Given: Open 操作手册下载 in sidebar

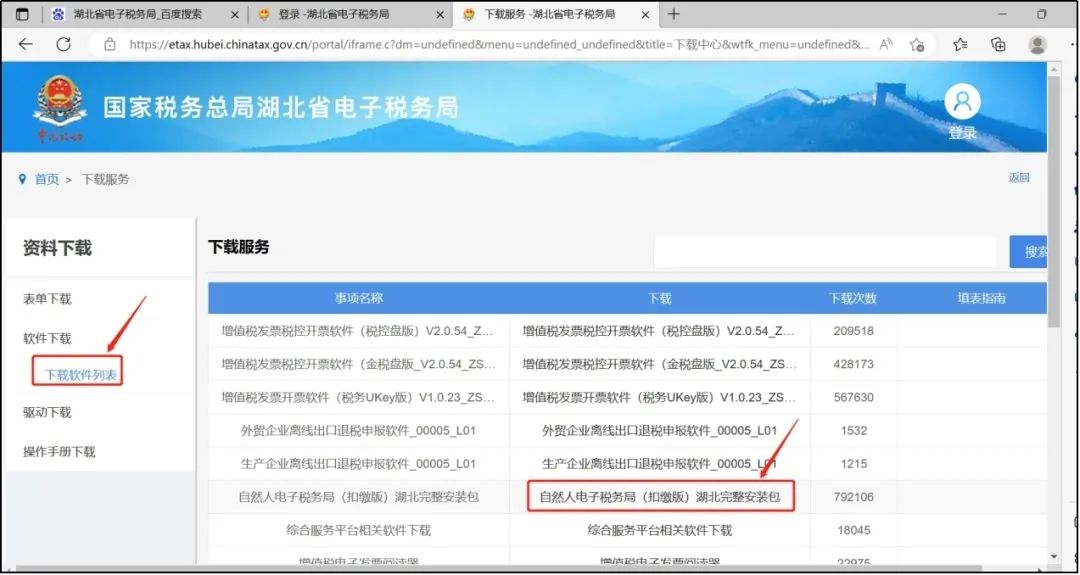Looking at the screenshot, I should tap(59, 452).
